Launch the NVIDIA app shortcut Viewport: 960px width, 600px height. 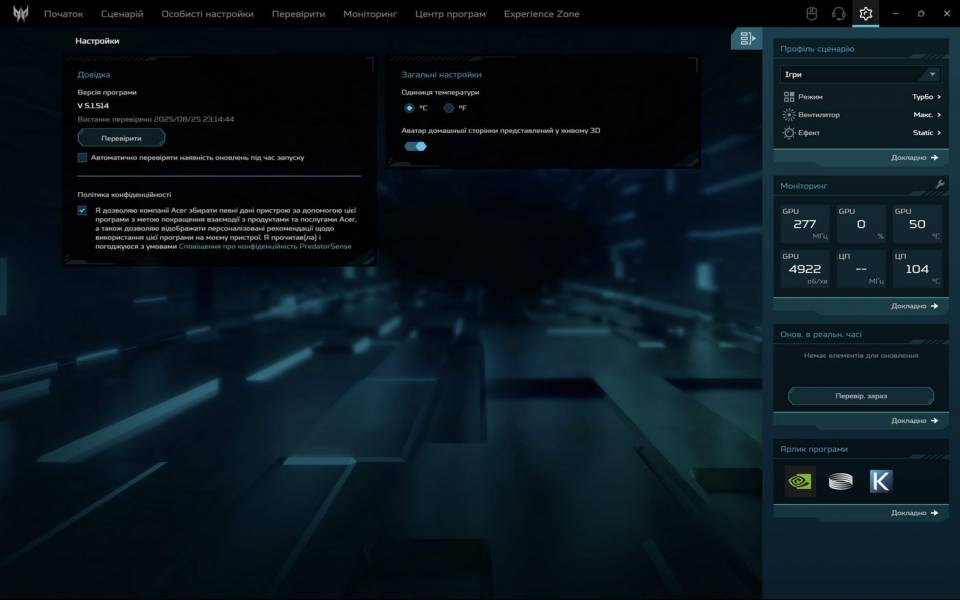click(800, 481)
